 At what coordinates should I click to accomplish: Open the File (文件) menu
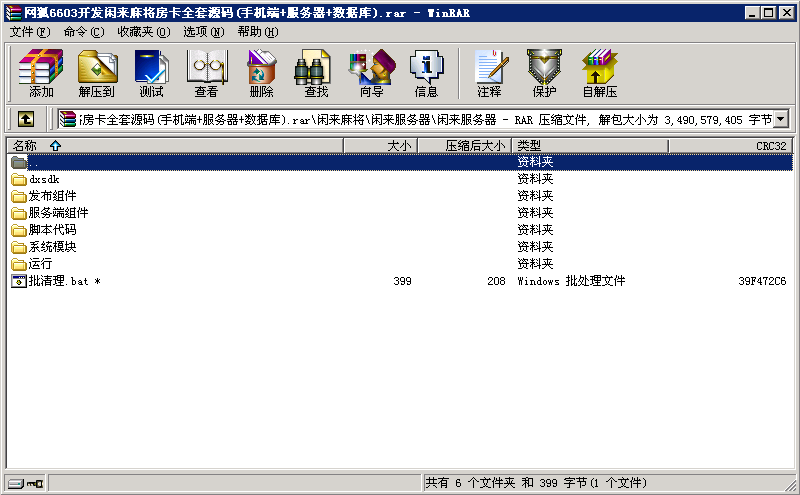(29, 32)
